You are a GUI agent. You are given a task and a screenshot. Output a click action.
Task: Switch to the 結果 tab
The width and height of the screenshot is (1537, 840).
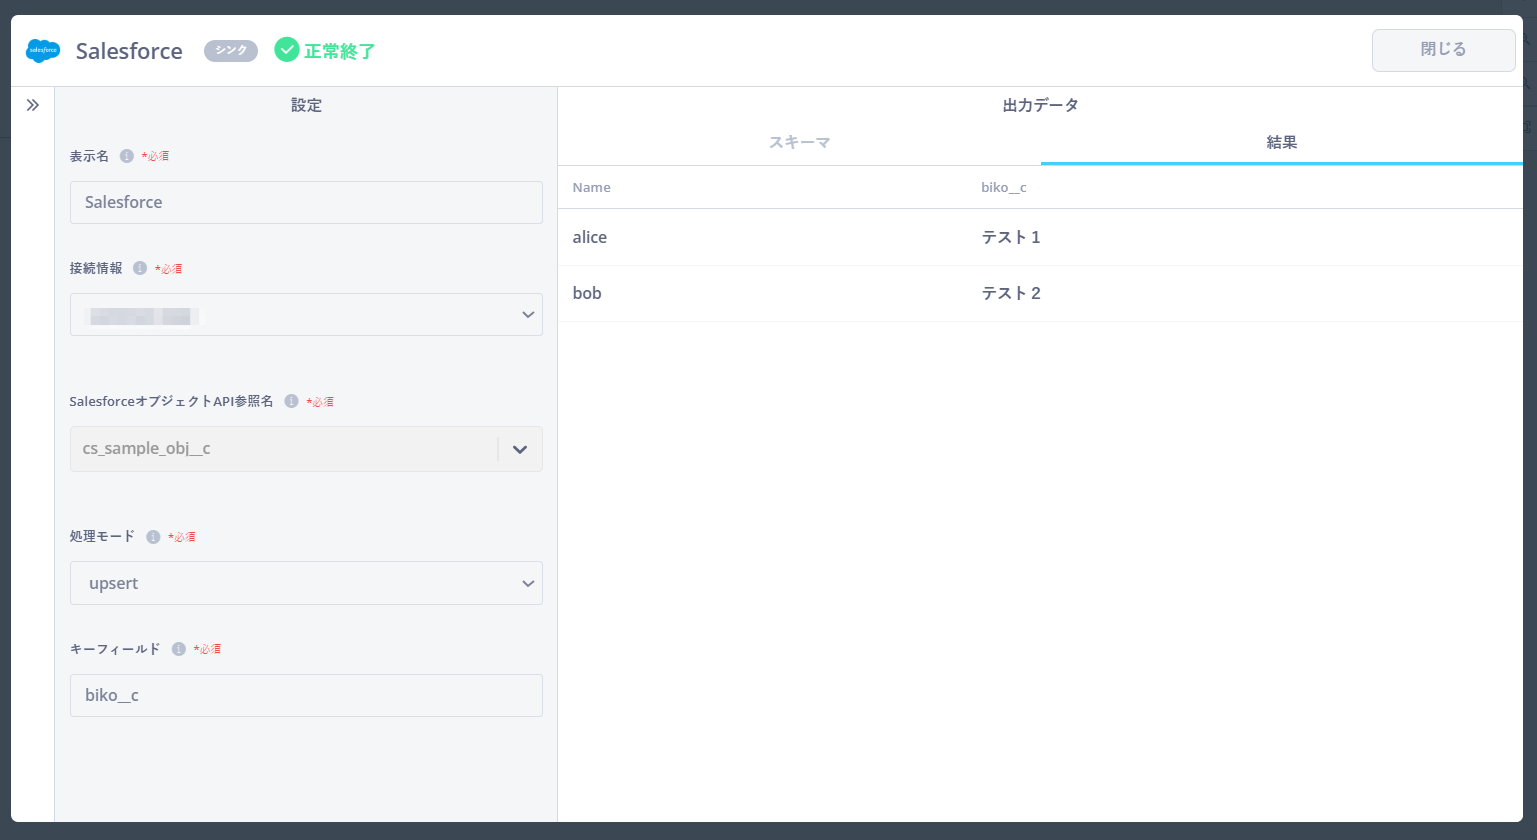[1281, 142]
